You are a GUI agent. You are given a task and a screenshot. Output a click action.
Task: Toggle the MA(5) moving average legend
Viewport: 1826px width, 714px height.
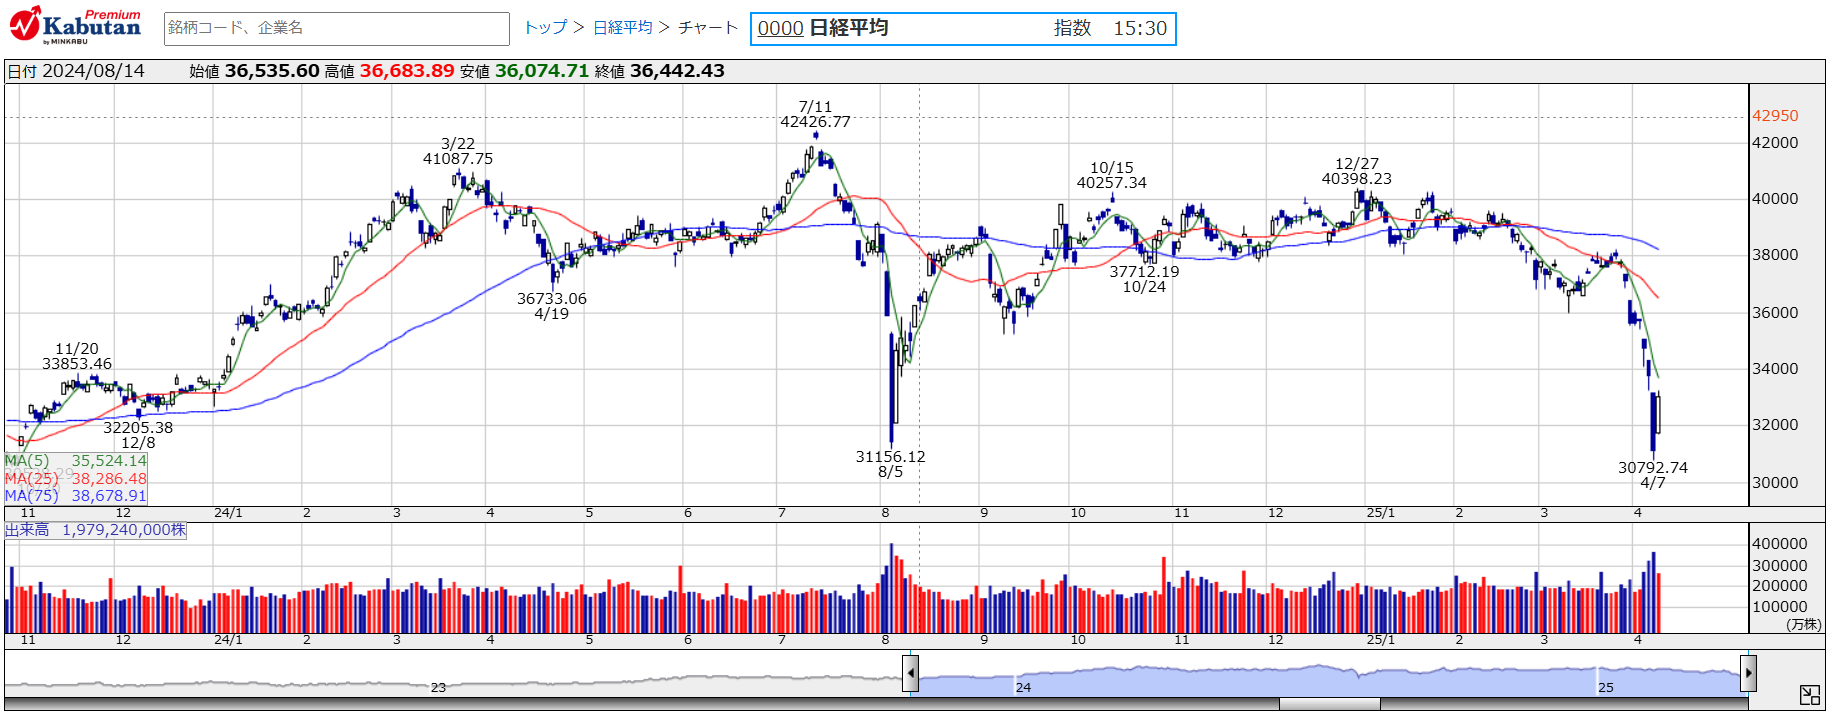(x=76, y=461)
